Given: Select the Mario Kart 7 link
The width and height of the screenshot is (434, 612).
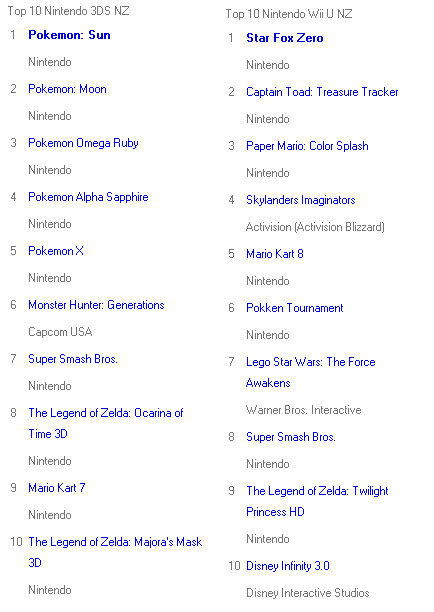Looking at the screenshot, I should pyautogui.click(x=57, y=488).
